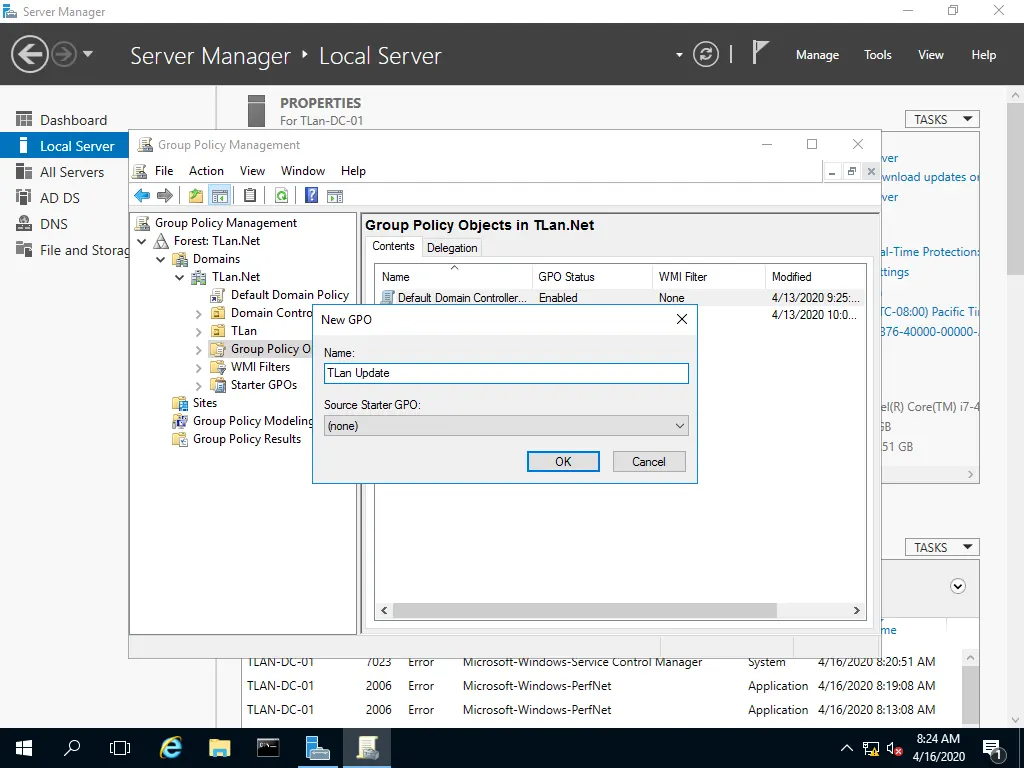This screenshot has width=1024, height=768.
Task: Open the Window menu
Action: [303, 170]
